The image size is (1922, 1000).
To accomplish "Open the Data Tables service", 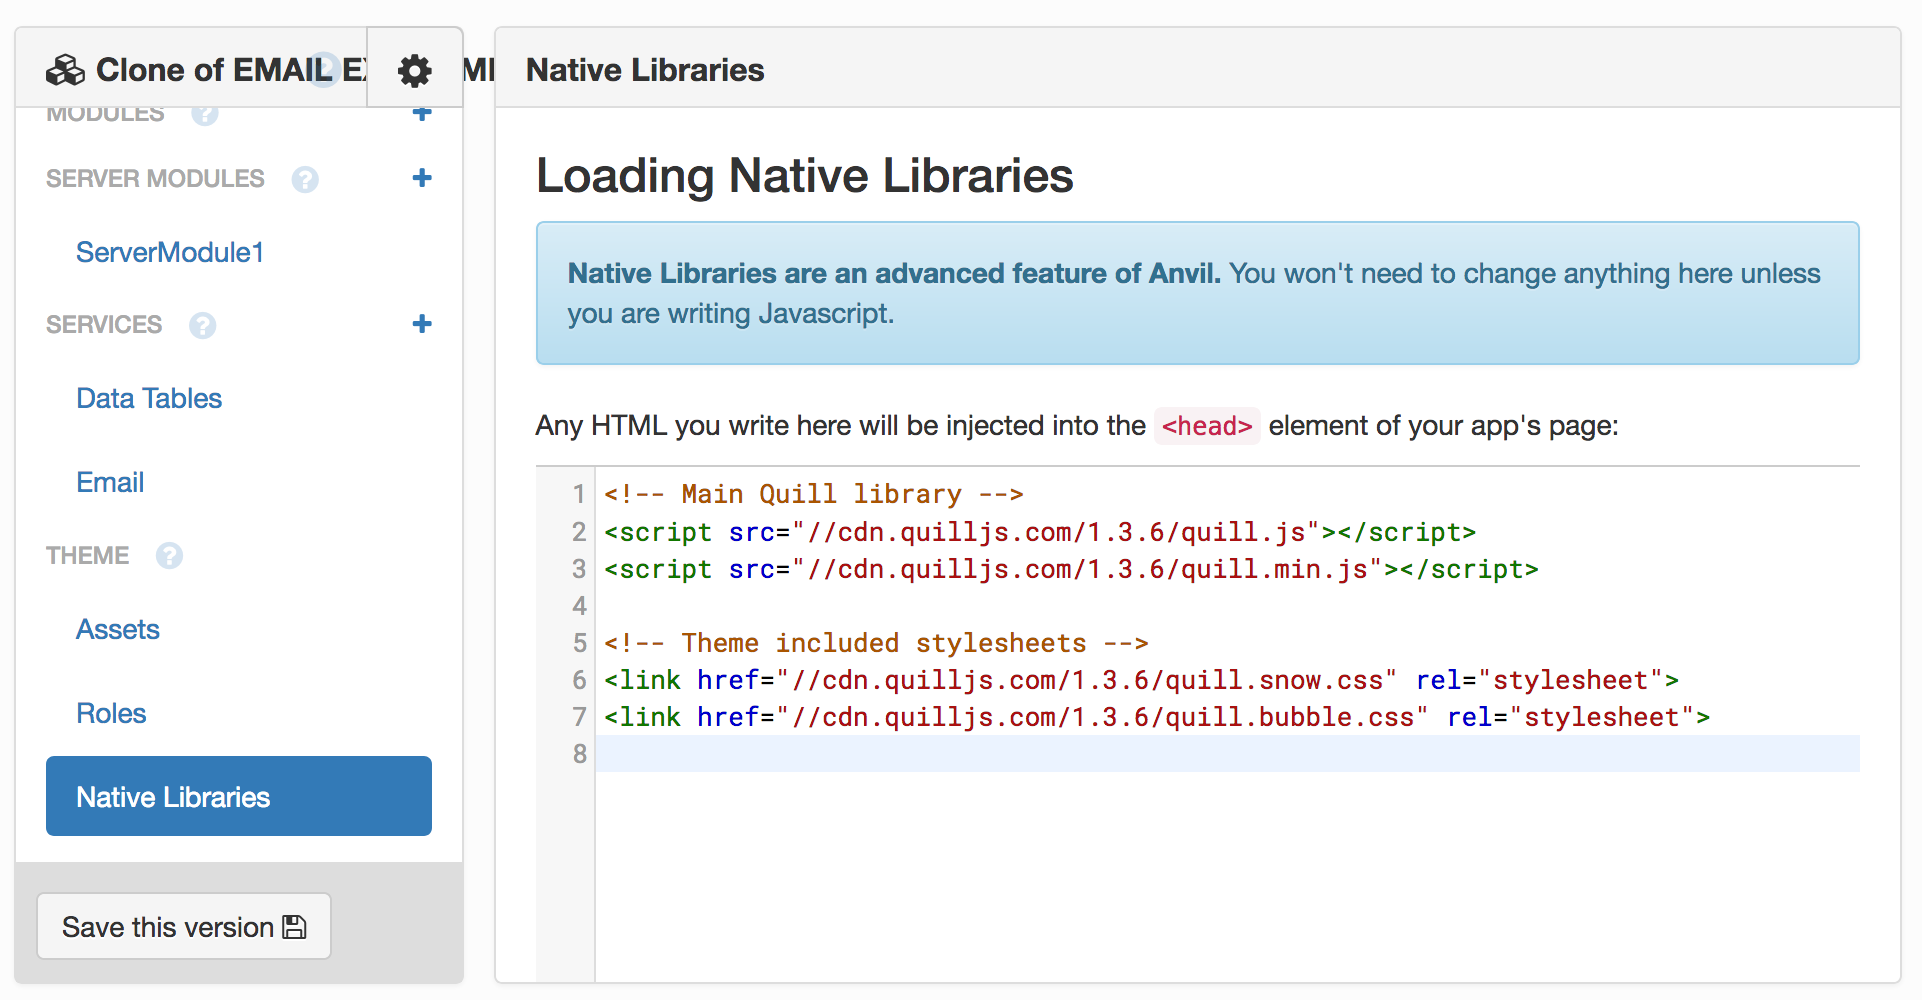I will pyautogui.click(x=149, y=398).
